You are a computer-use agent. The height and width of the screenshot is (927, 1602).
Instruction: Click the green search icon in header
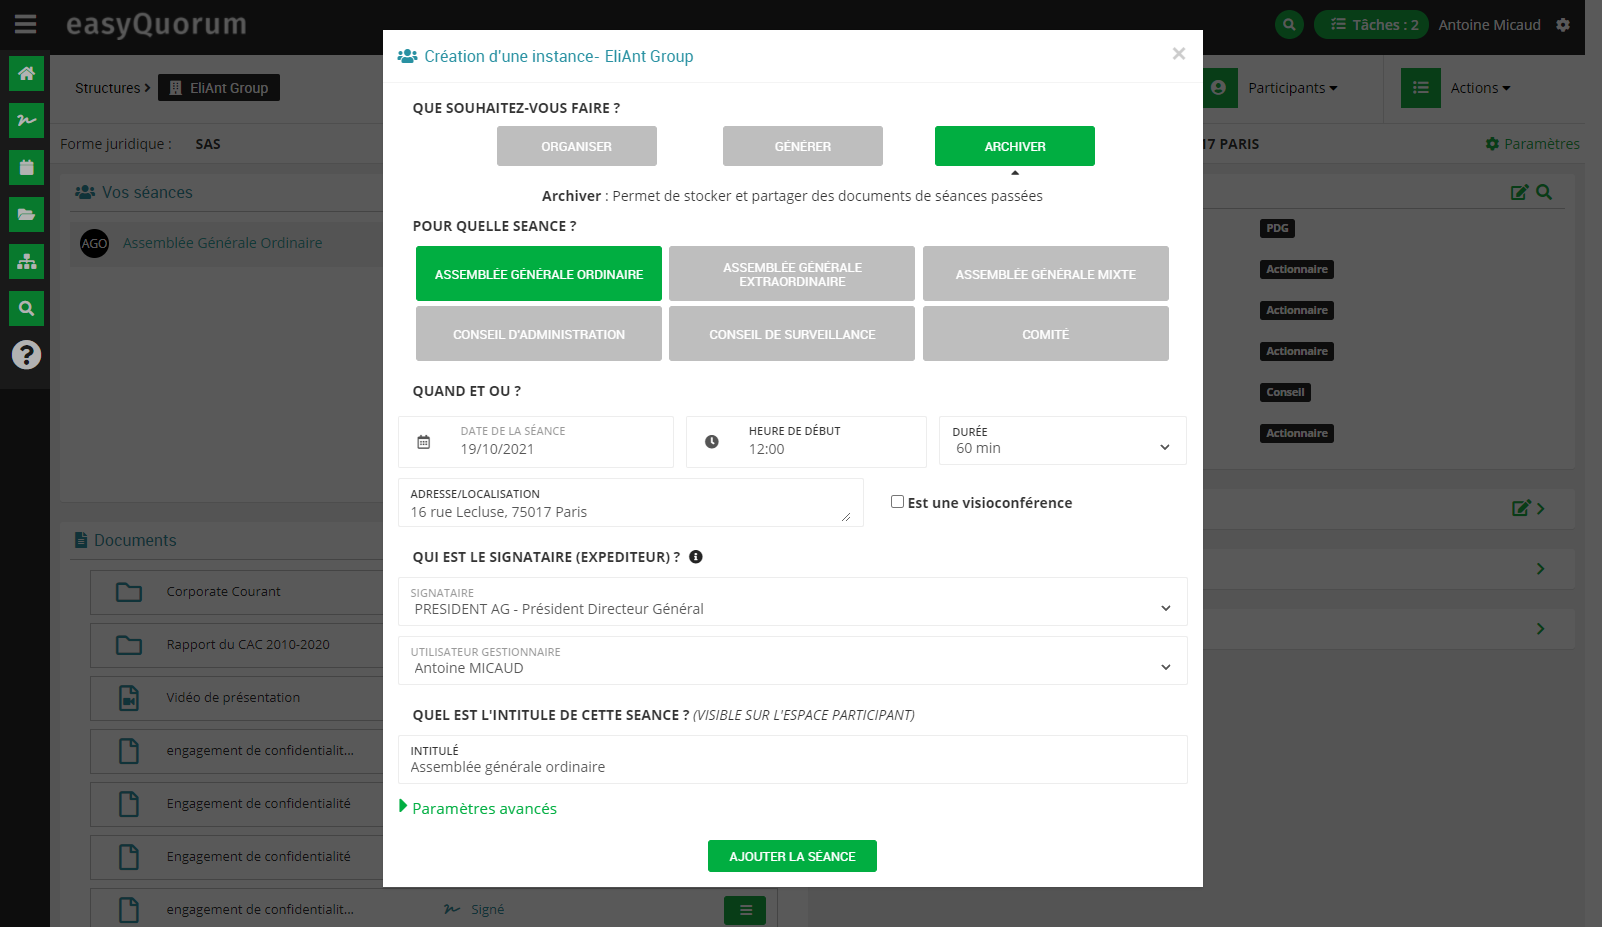(x=1289, y=25)
